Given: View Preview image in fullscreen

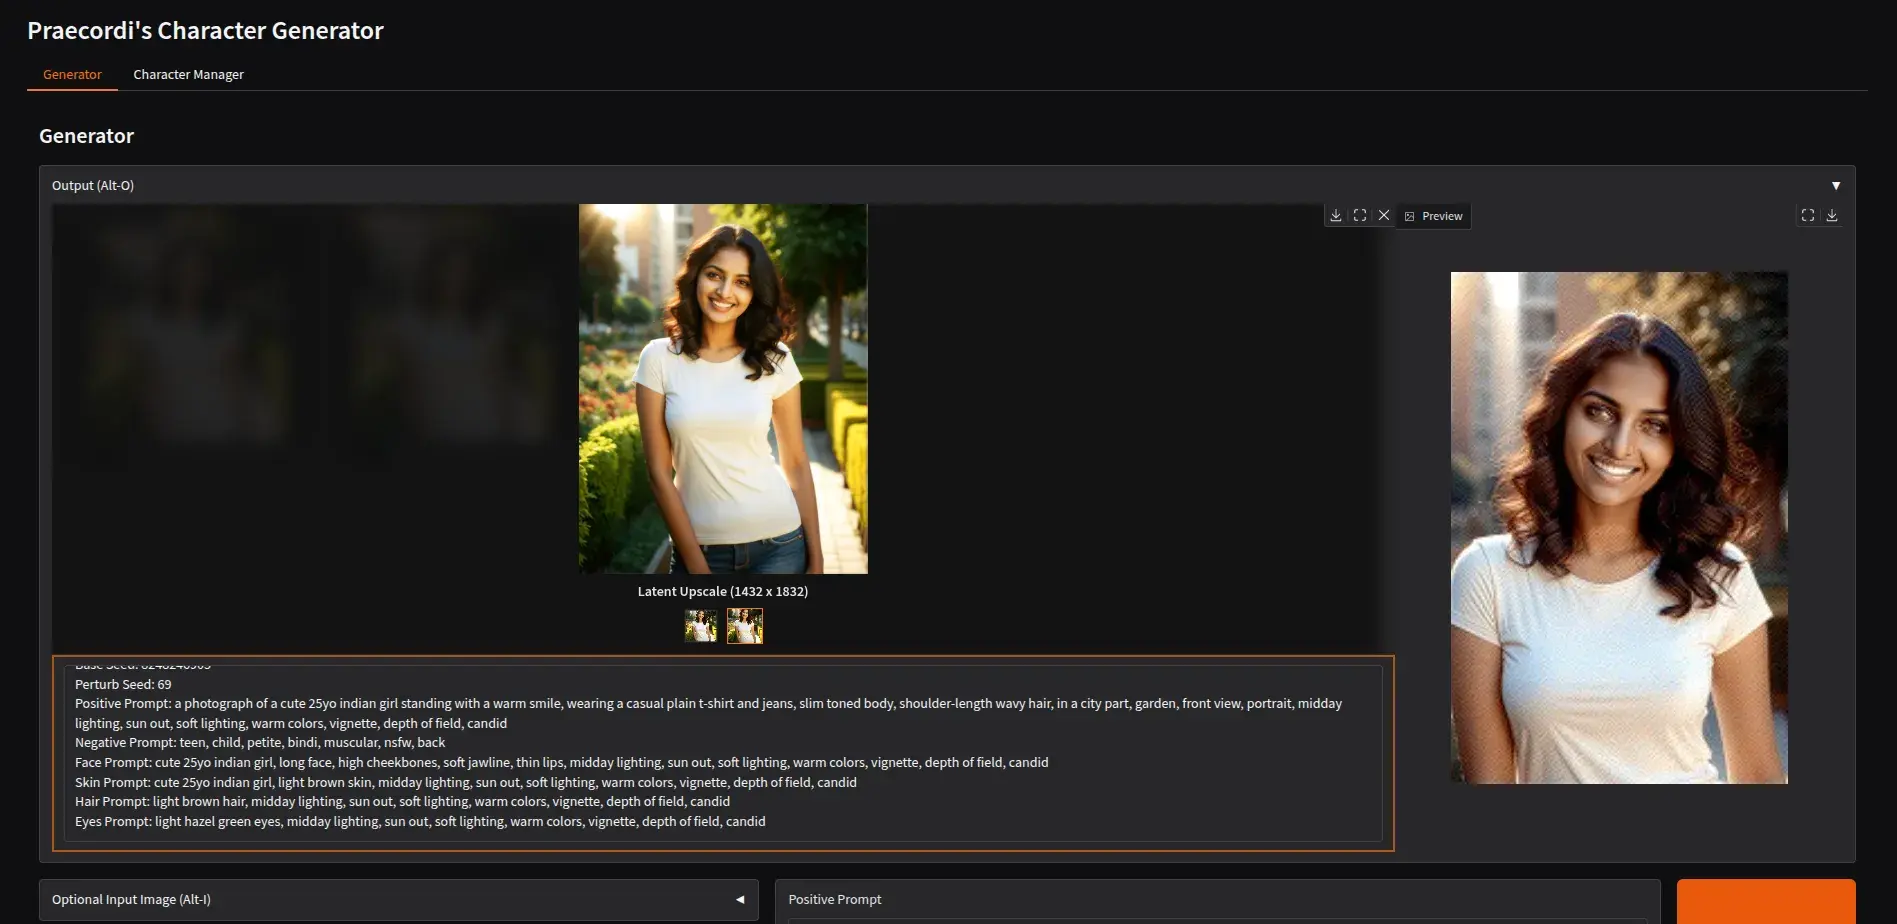Looking at the screenshot, I should [x=1807, y=216].
